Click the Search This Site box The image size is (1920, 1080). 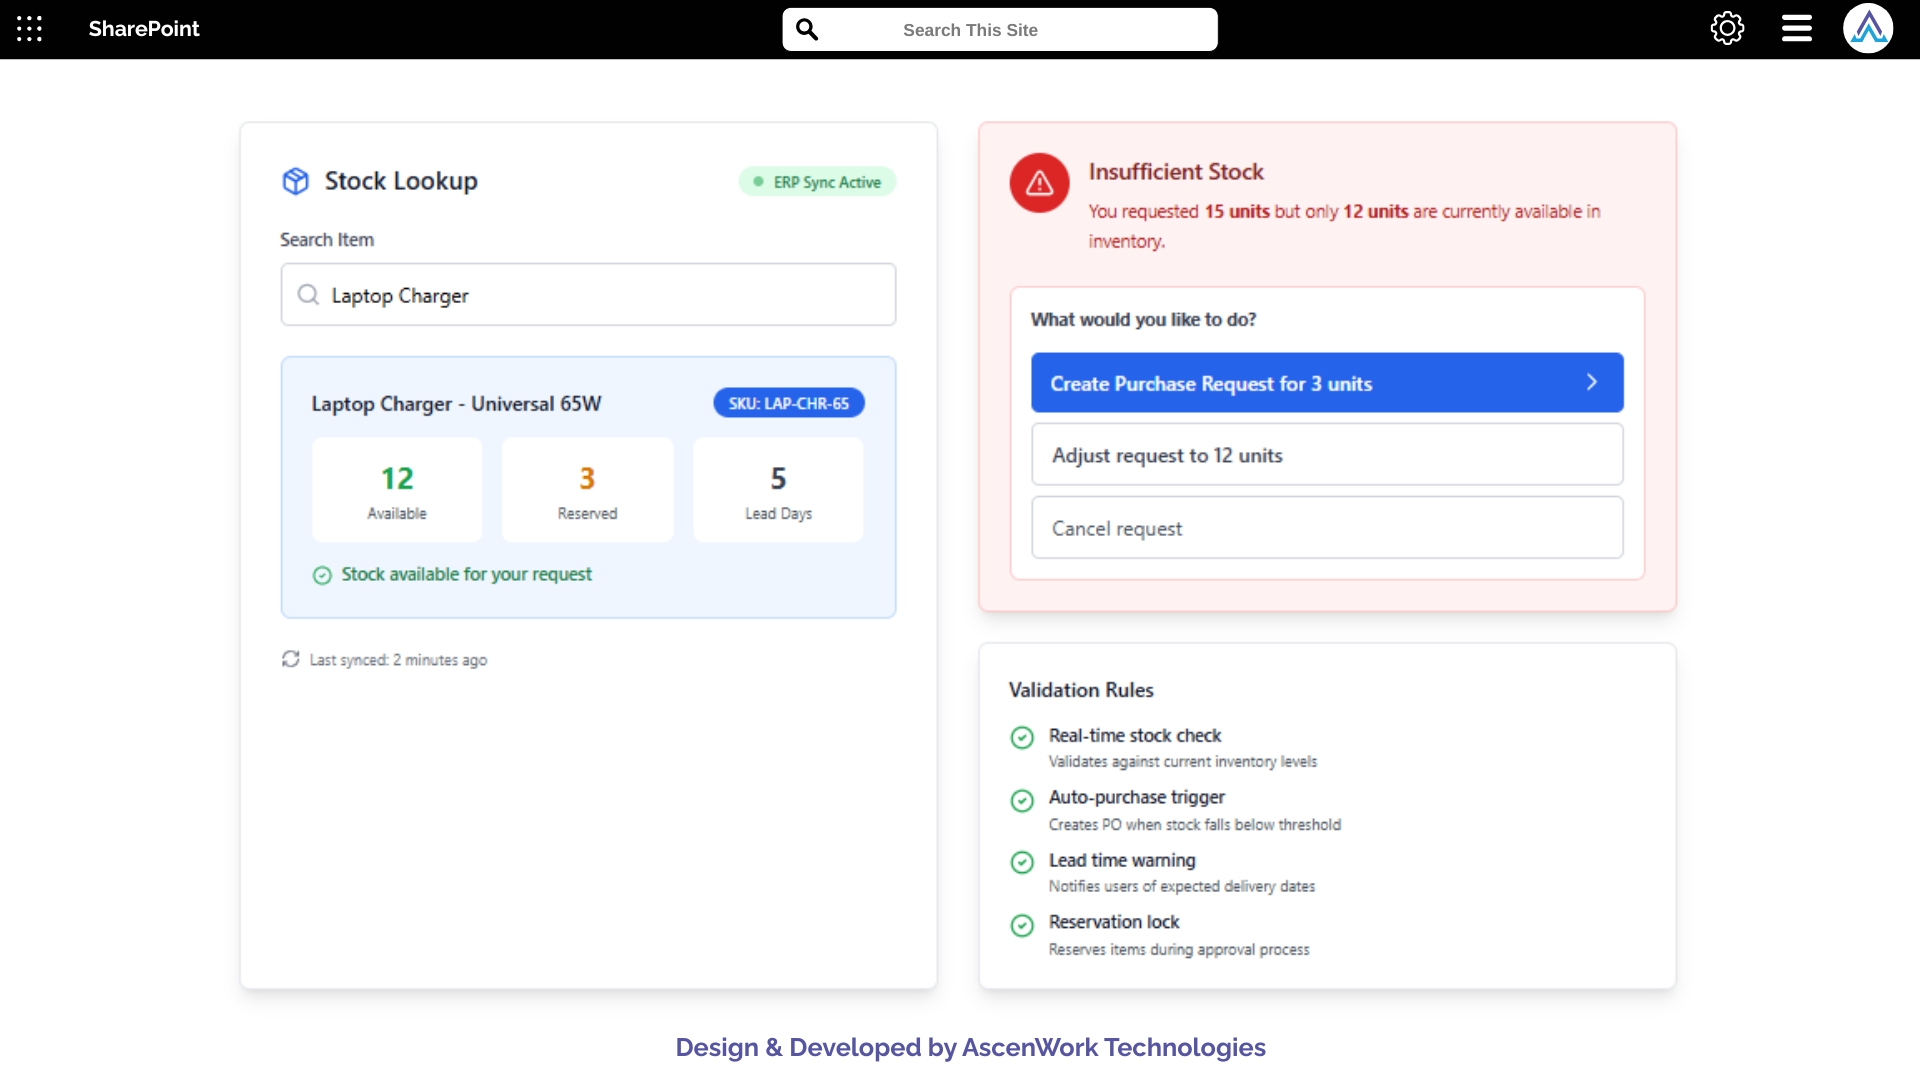pos(1000,30)
